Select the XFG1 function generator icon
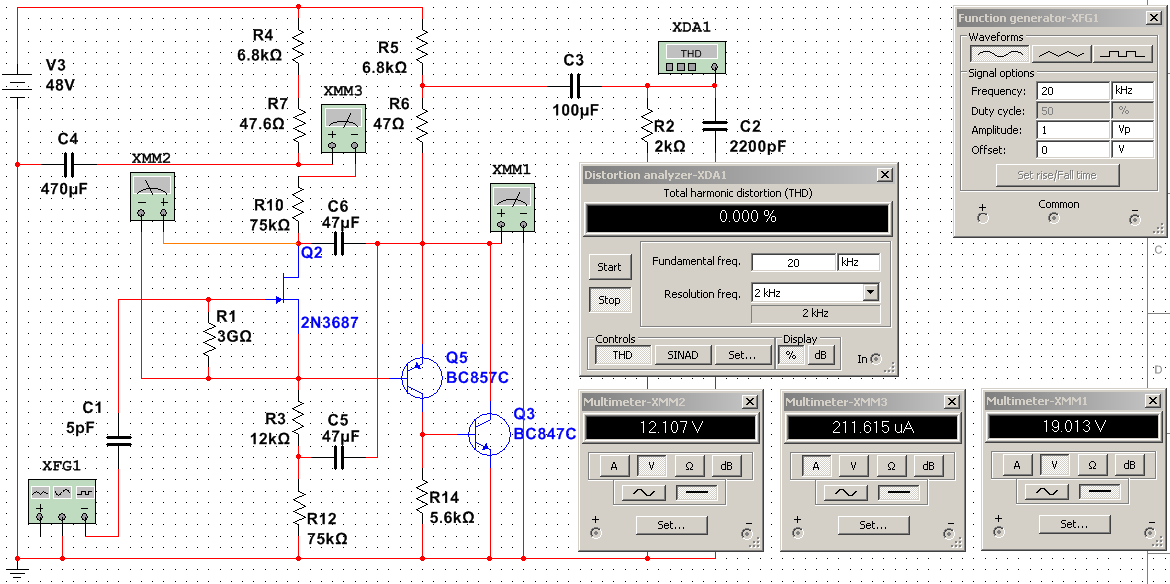 63,500
